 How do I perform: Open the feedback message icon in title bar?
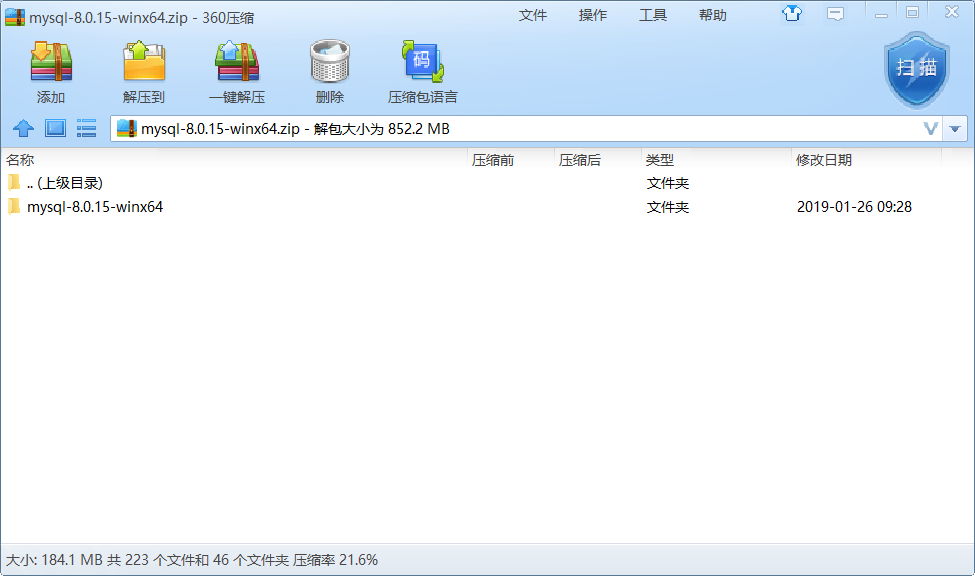point(835,14)
